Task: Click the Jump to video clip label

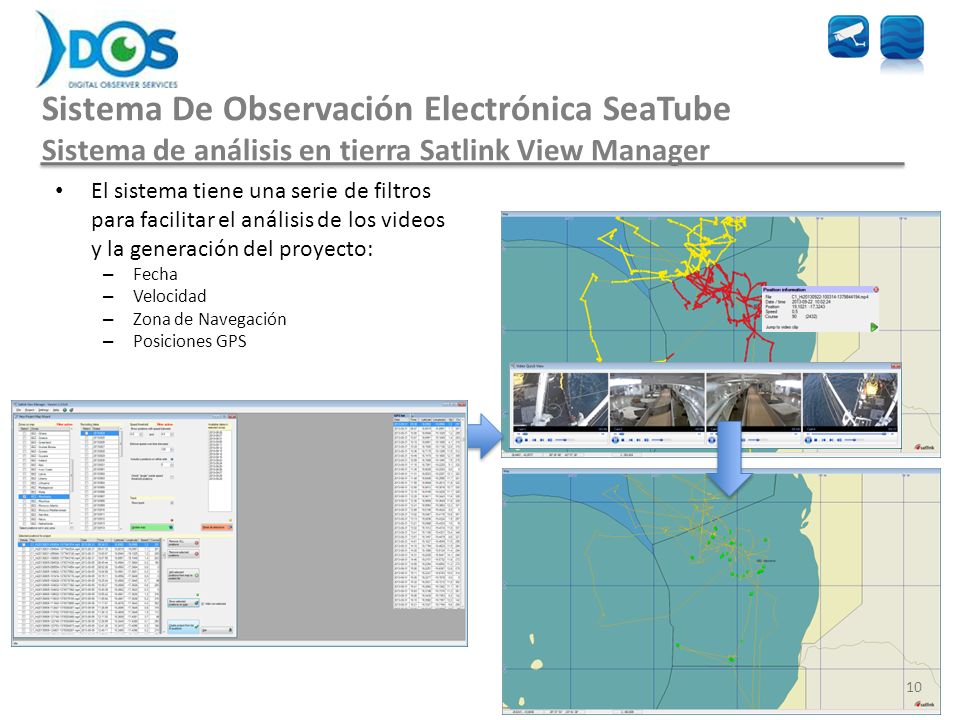Action: [x=782, y=328]
